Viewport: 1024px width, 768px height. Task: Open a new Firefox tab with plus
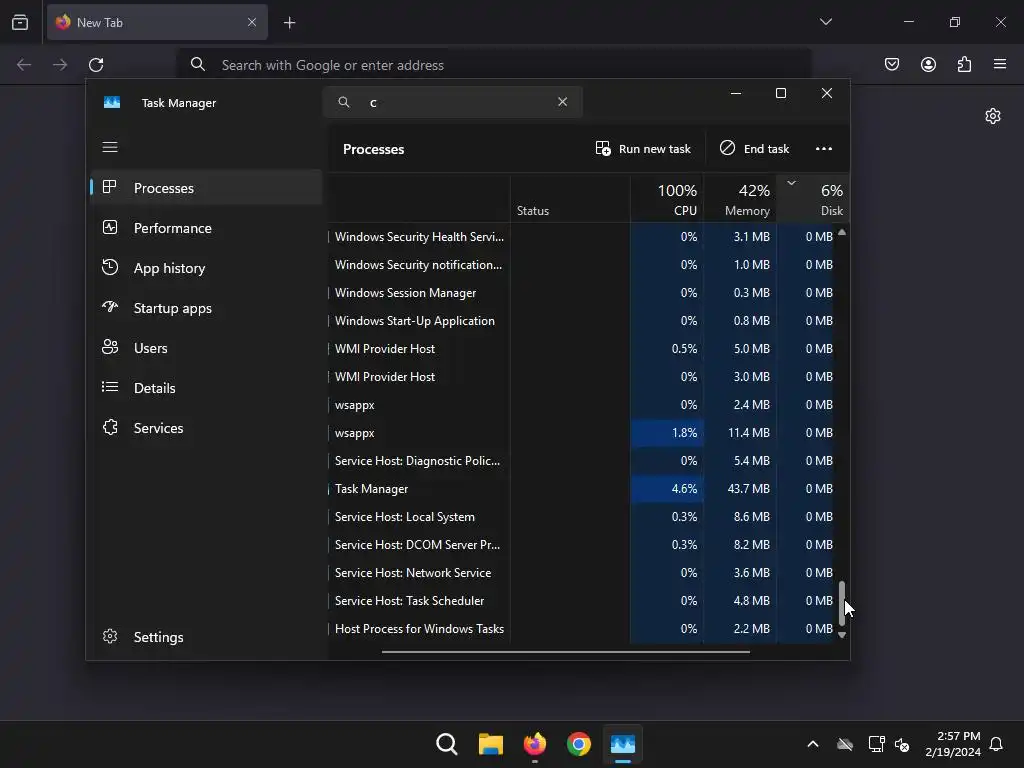click(289, 23)
